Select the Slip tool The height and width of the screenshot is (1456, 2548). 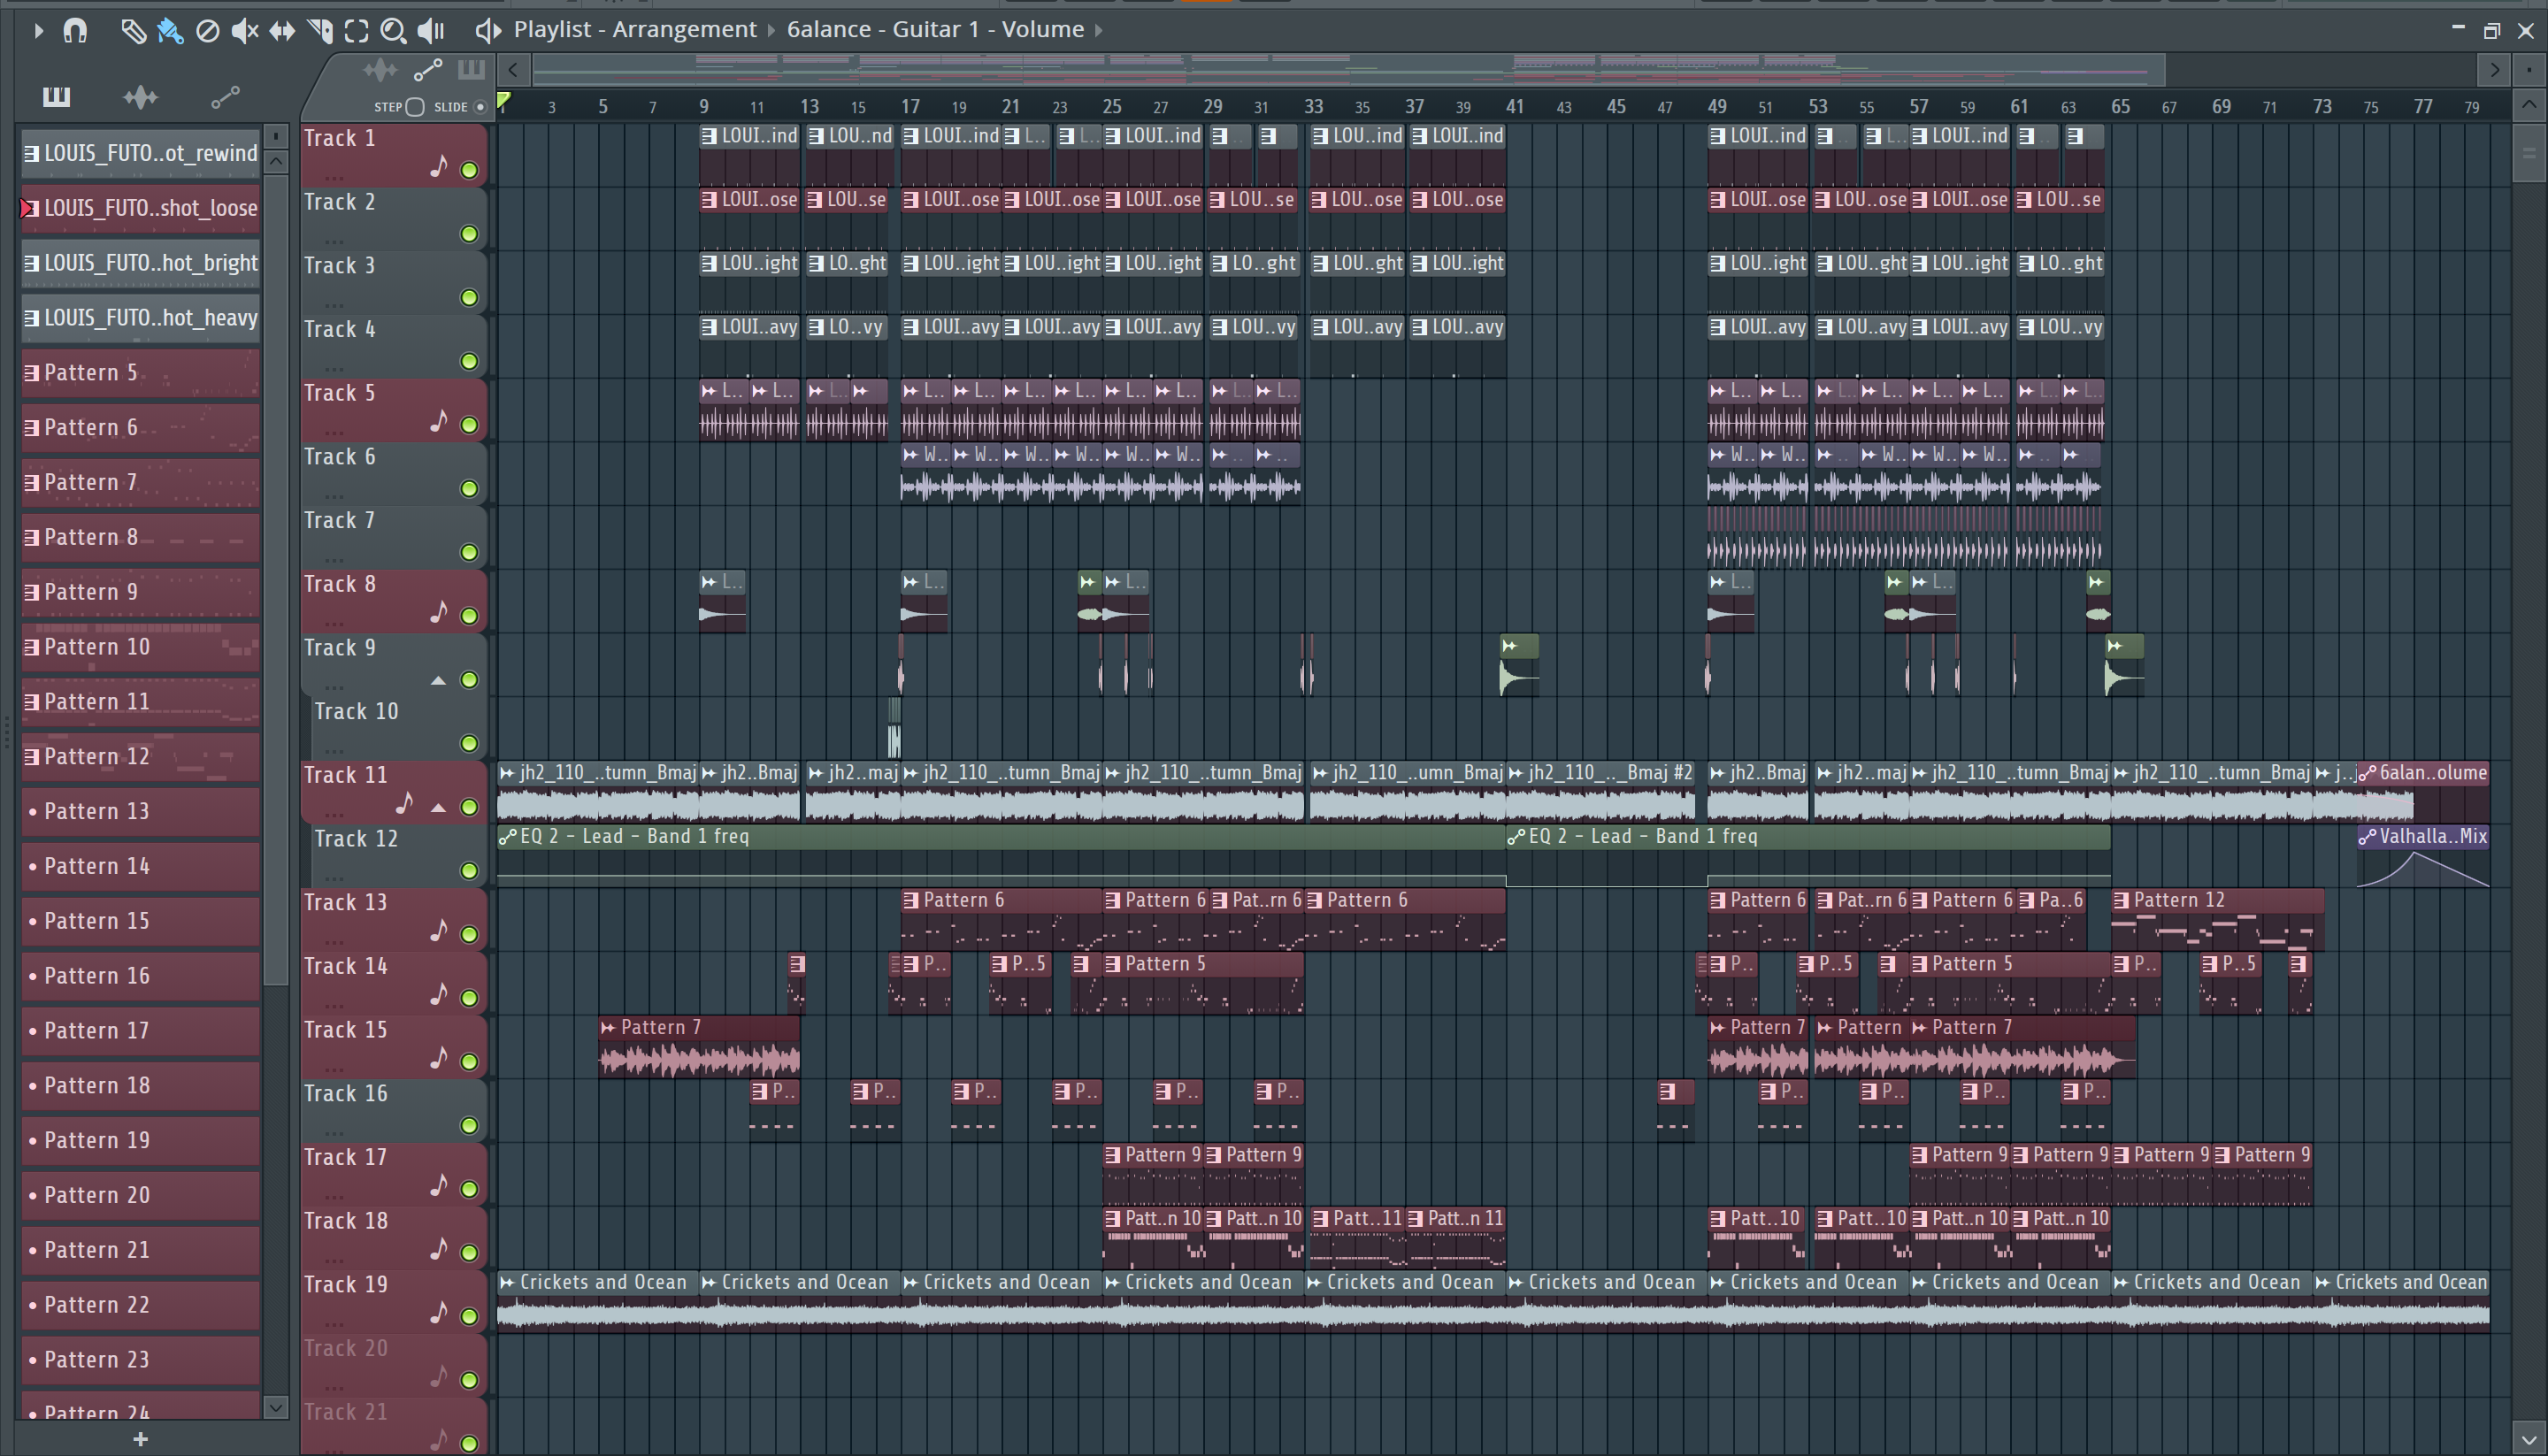pyautogui.click(x=282, y=30)
